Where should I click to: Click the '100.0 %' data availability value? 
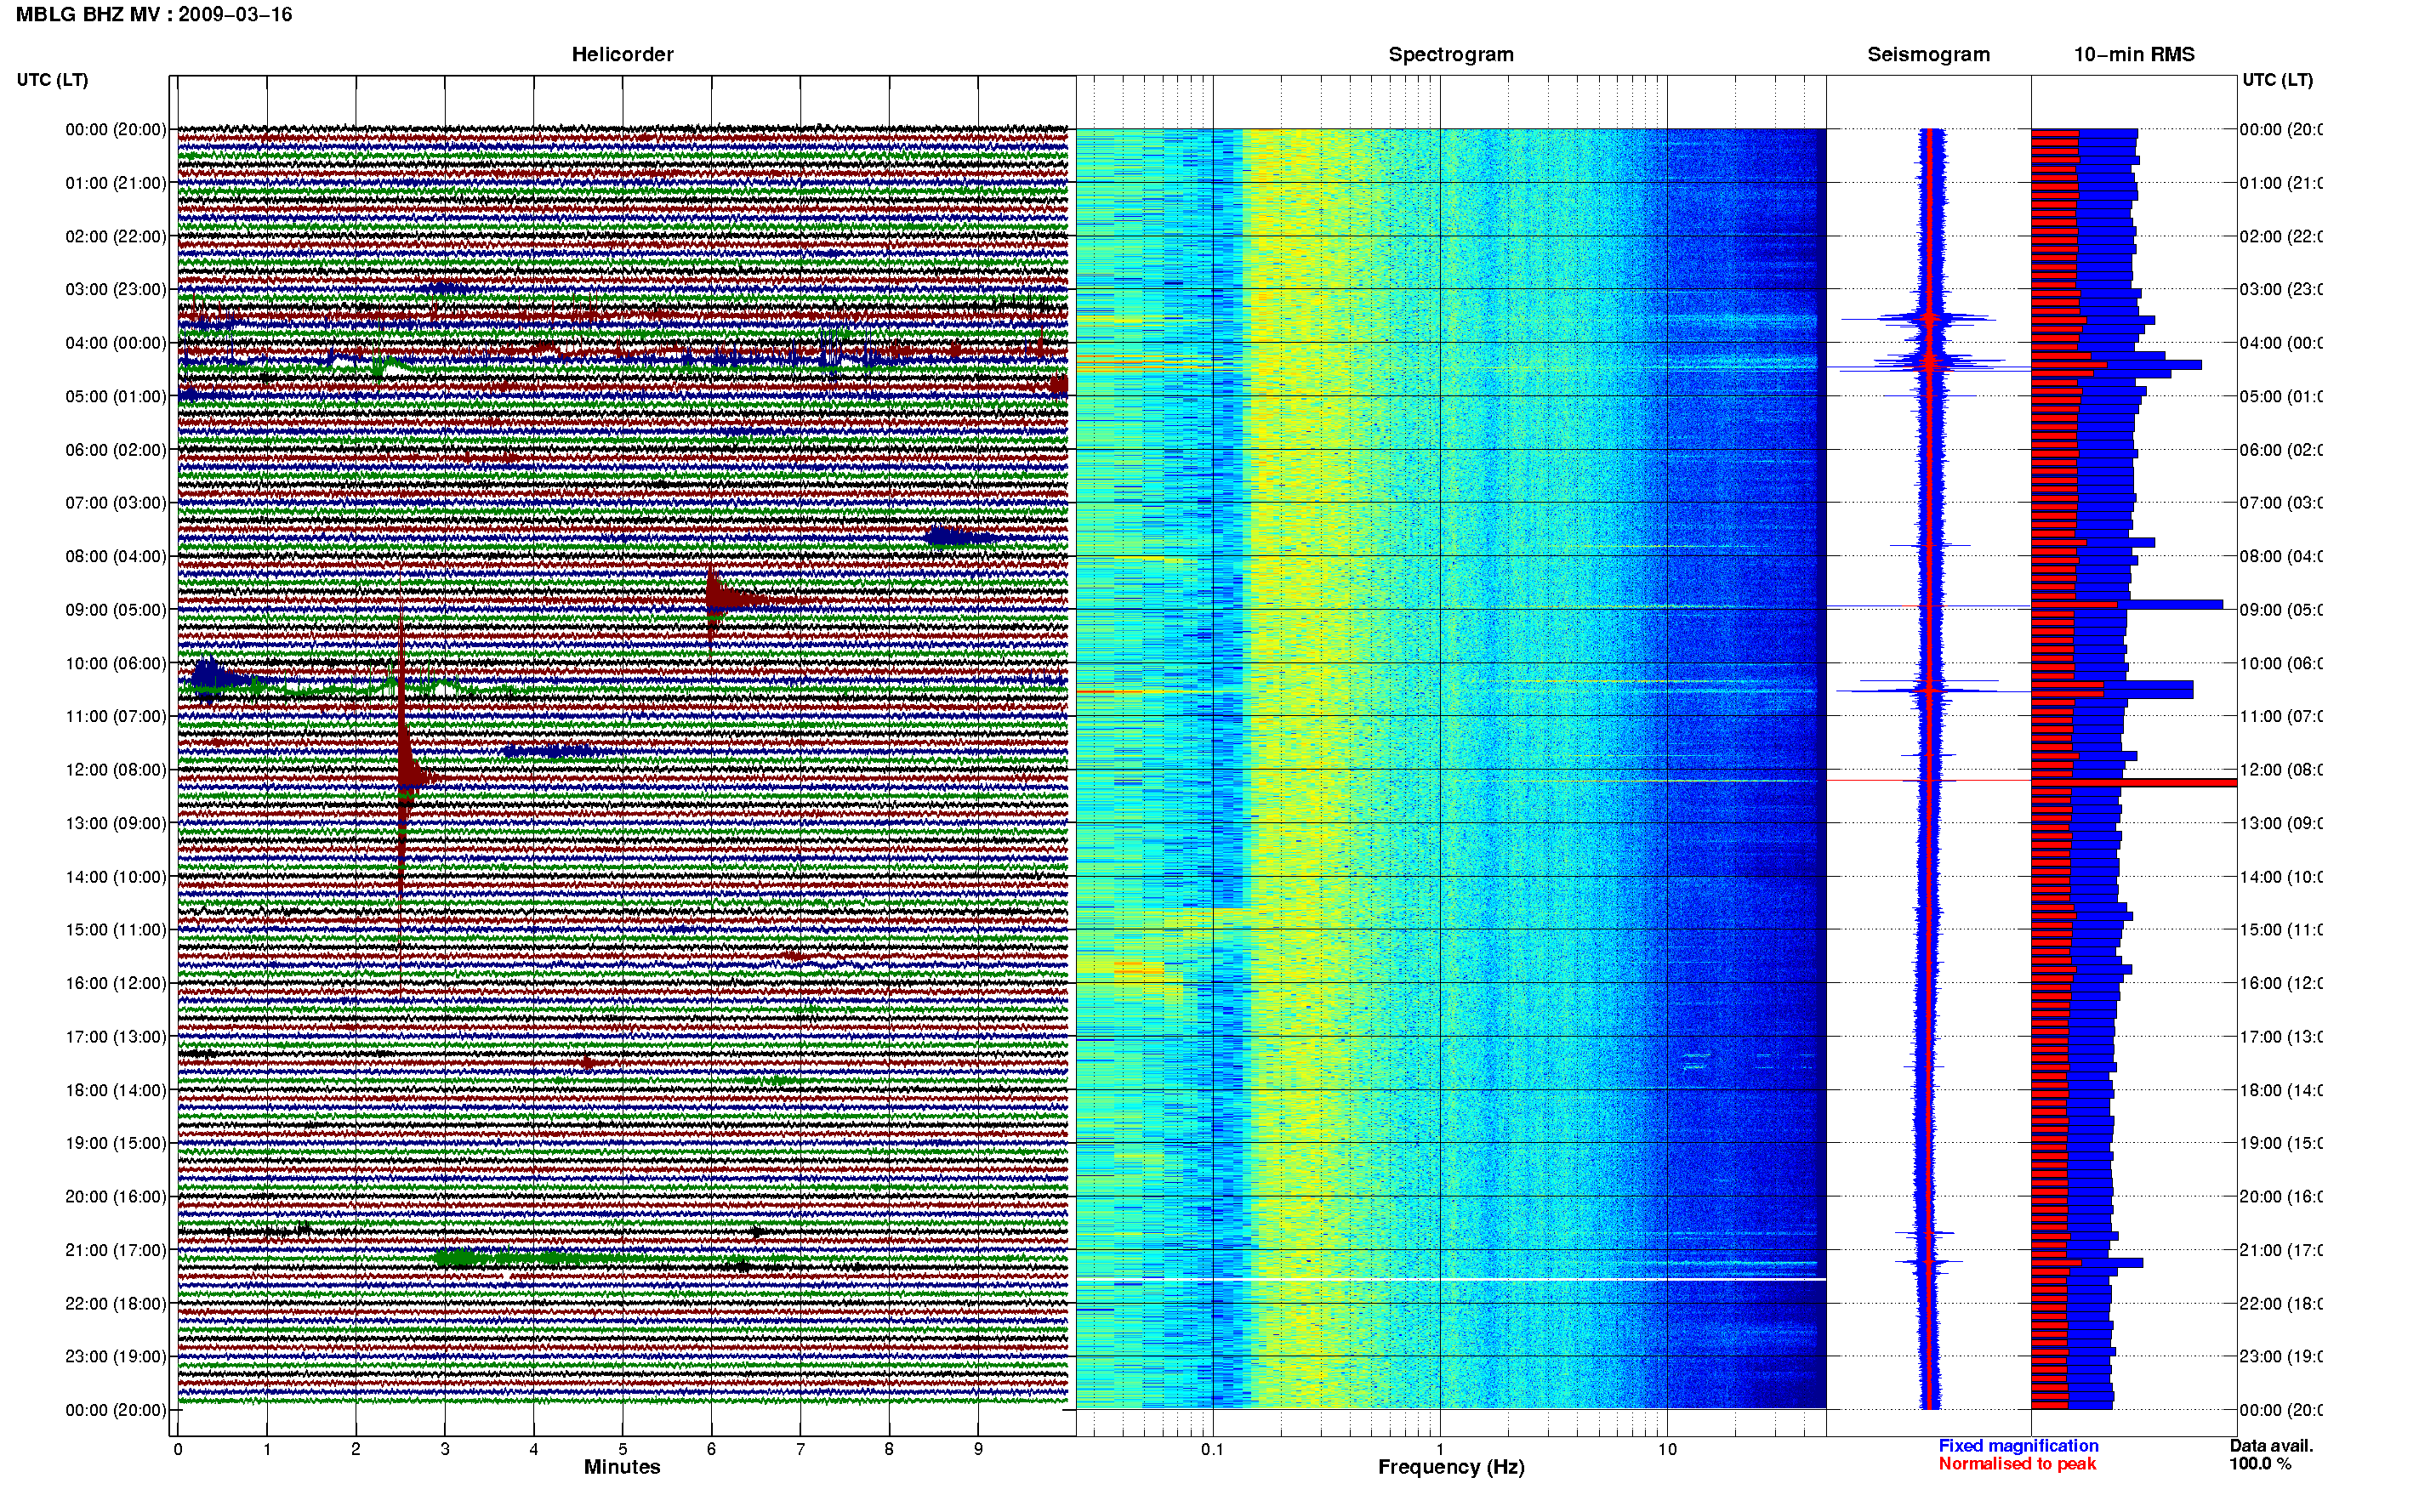coord(2260,1464)
